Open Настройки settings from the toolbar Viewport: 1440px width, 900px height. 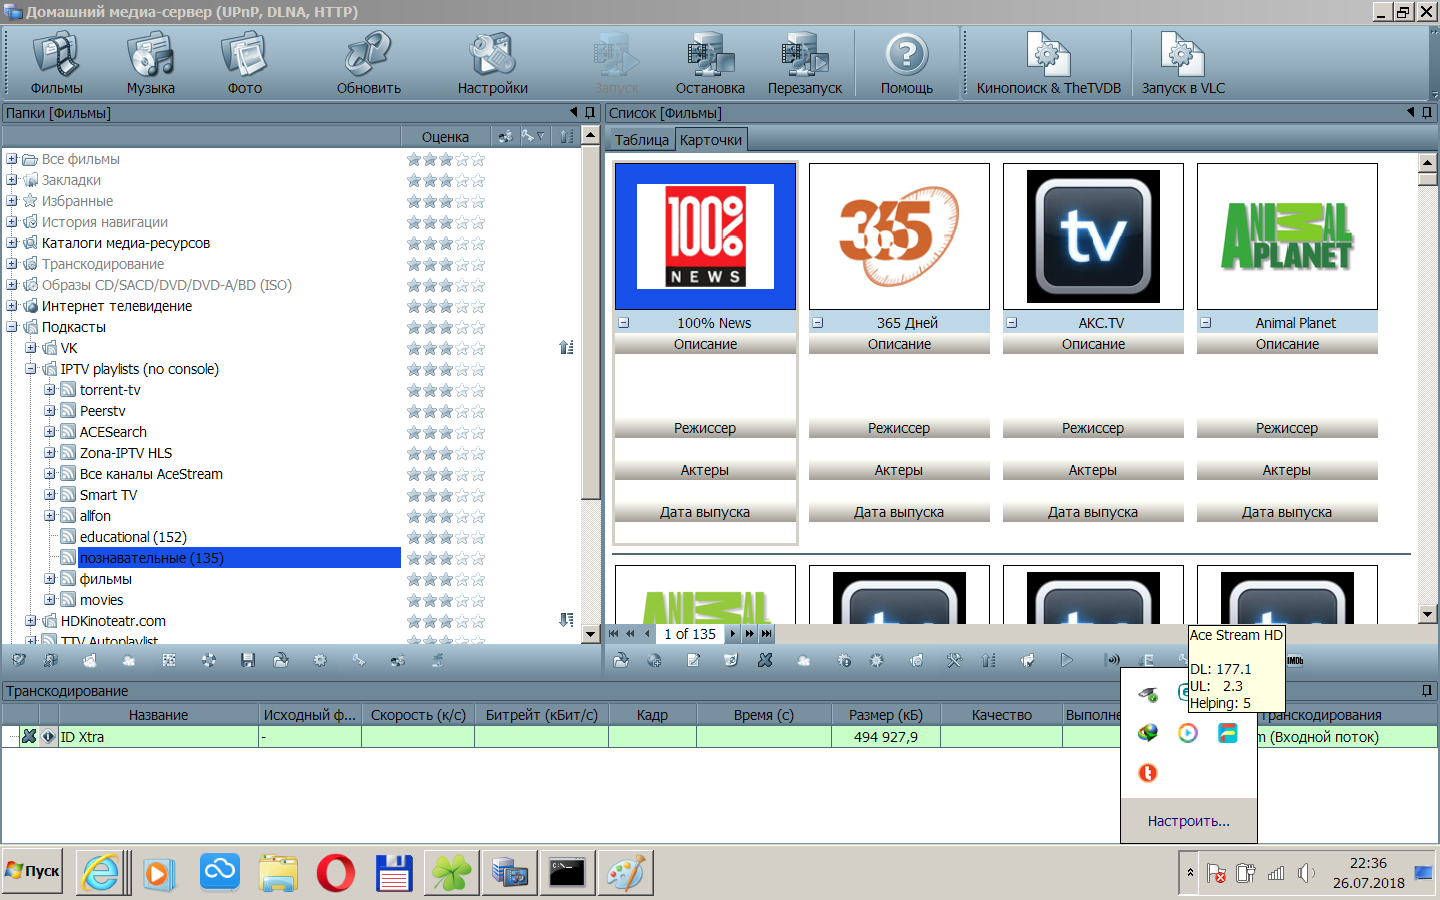tap(492, 63)
